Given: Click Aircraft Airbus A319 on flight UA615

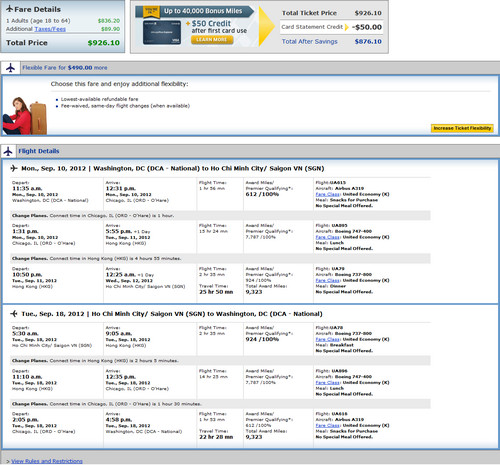Looking at the screenshot, I should click(340, 188).
